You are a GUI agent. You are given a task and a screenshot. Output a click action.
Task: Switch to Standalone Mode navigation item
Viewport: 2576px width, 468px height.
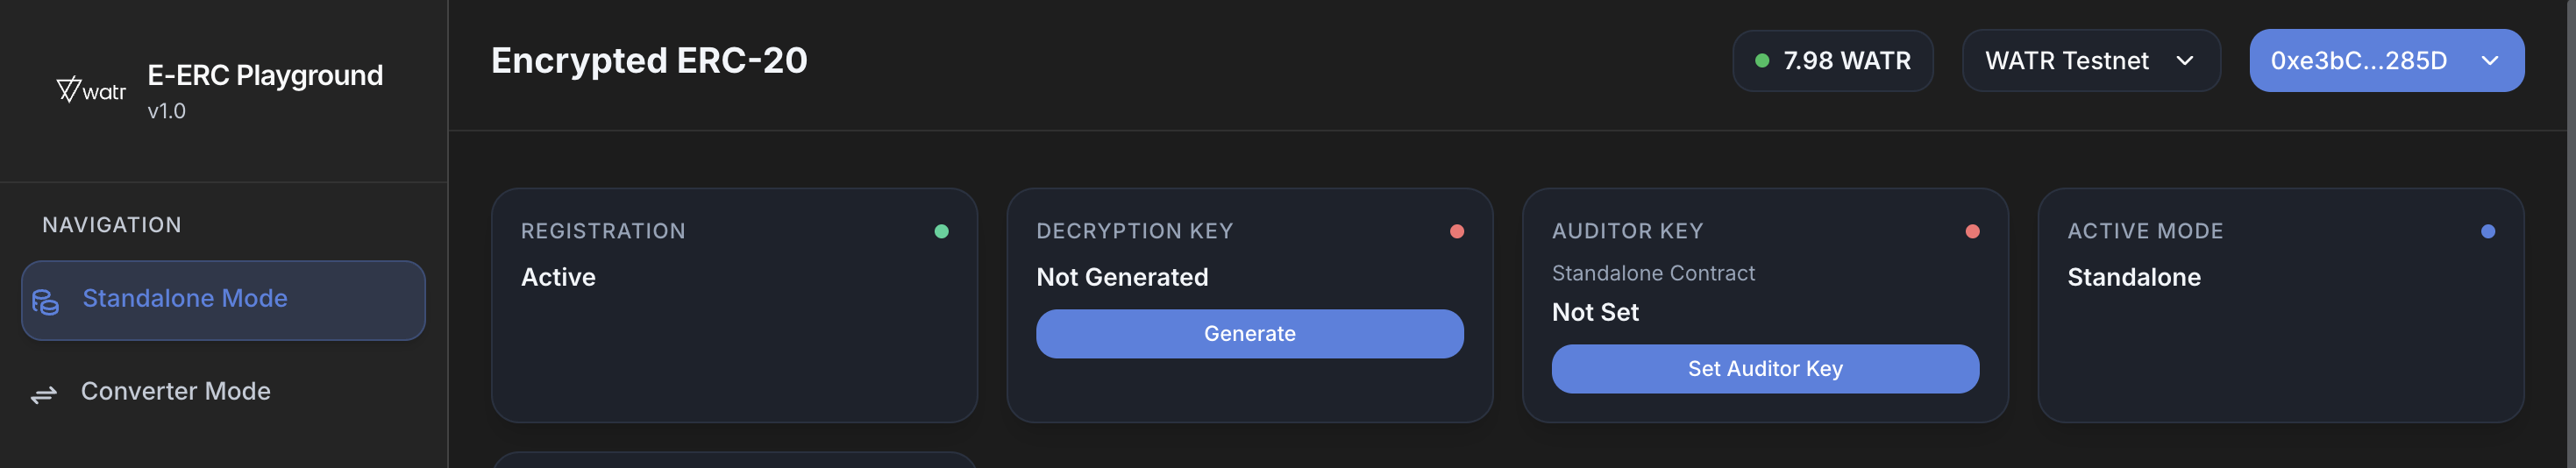223,300
